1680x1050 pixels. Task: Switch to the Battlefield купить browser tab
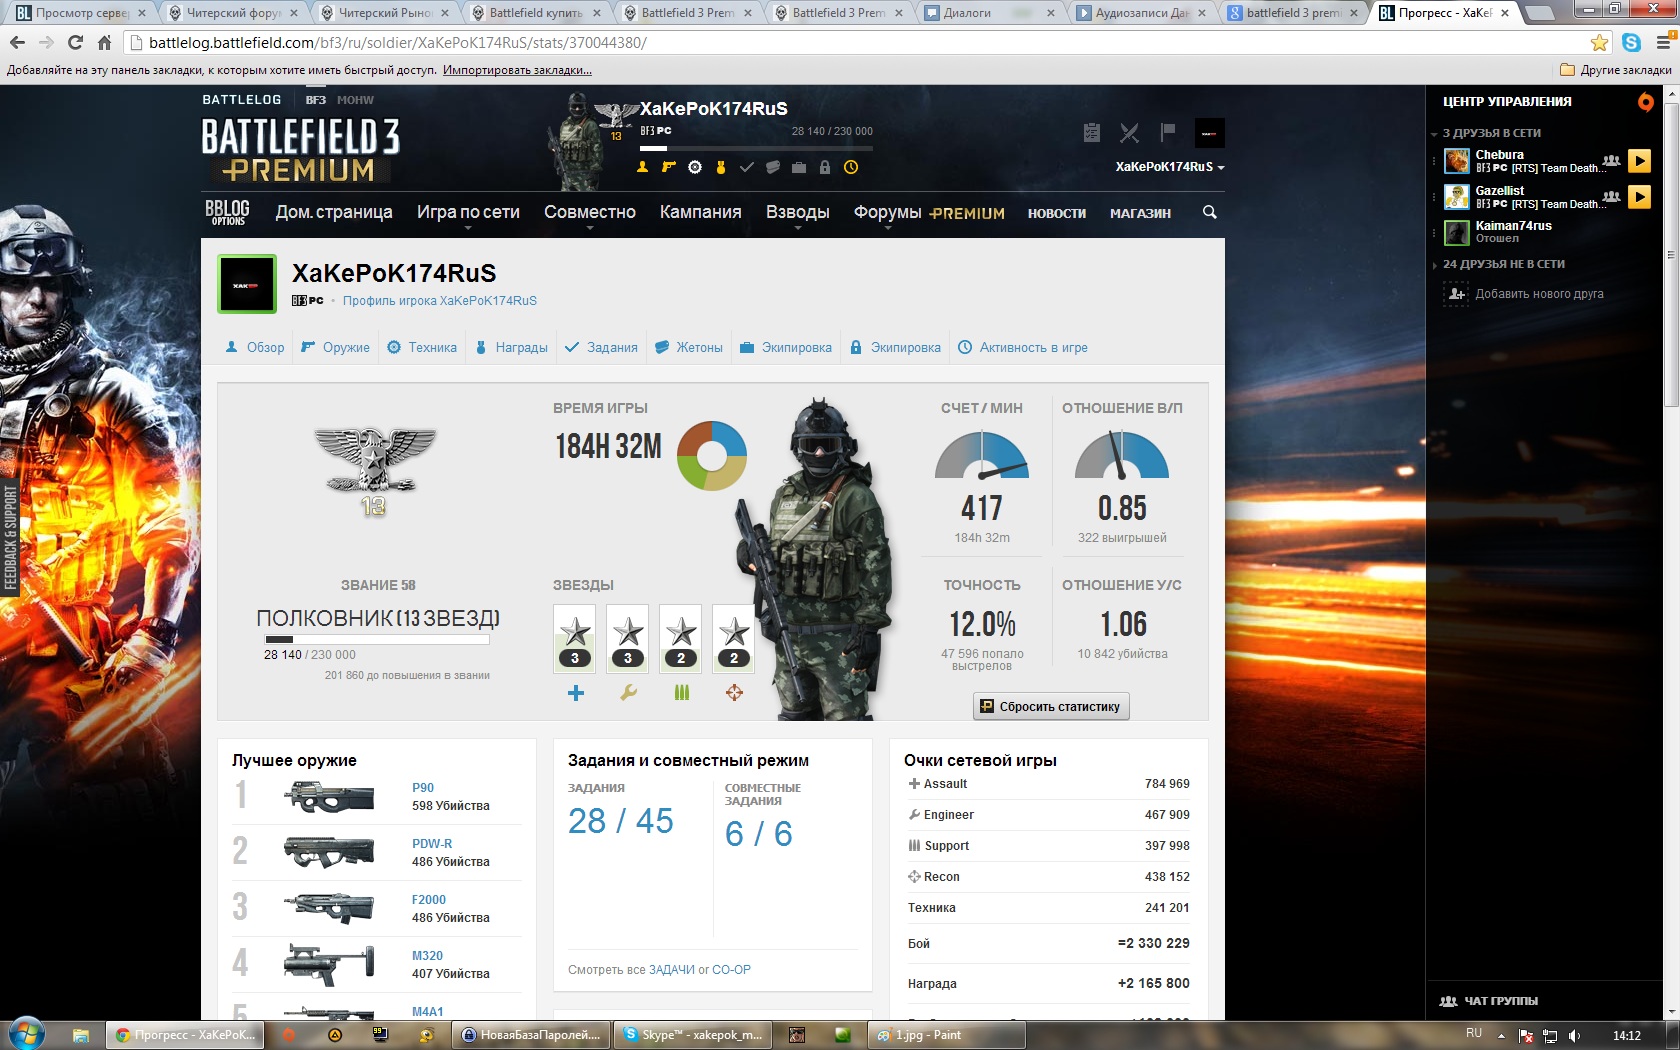(x=534, y=13)
